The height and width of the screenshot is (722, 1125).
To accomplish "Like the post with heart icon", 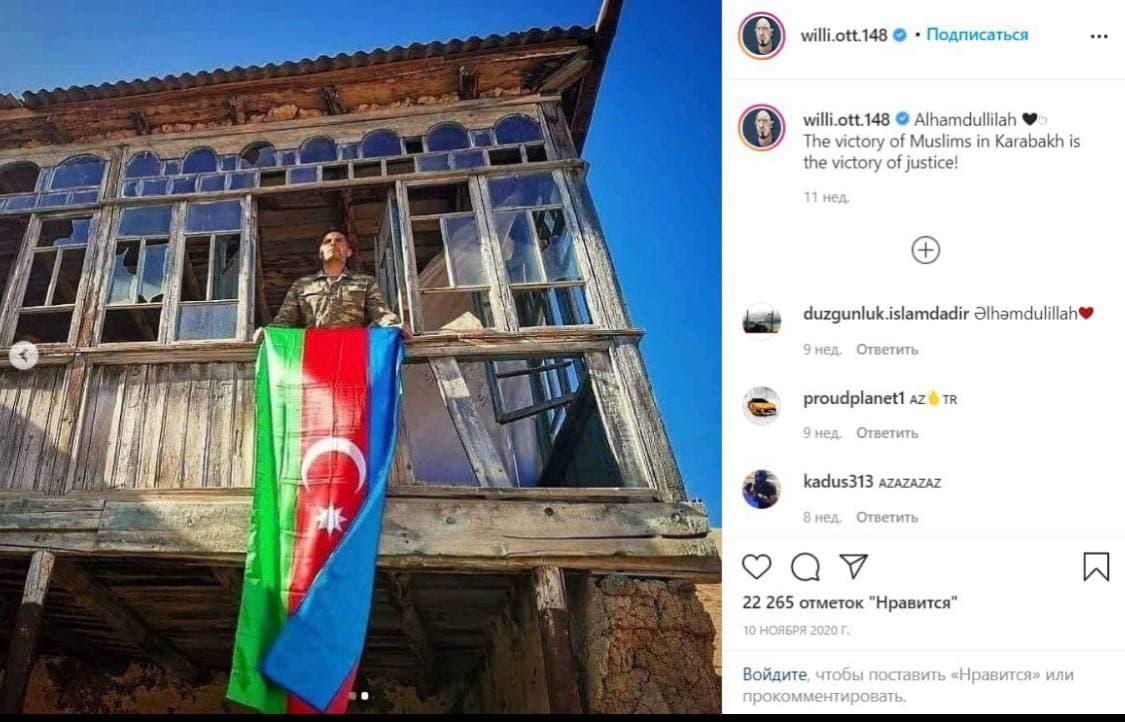I will 756,566.
